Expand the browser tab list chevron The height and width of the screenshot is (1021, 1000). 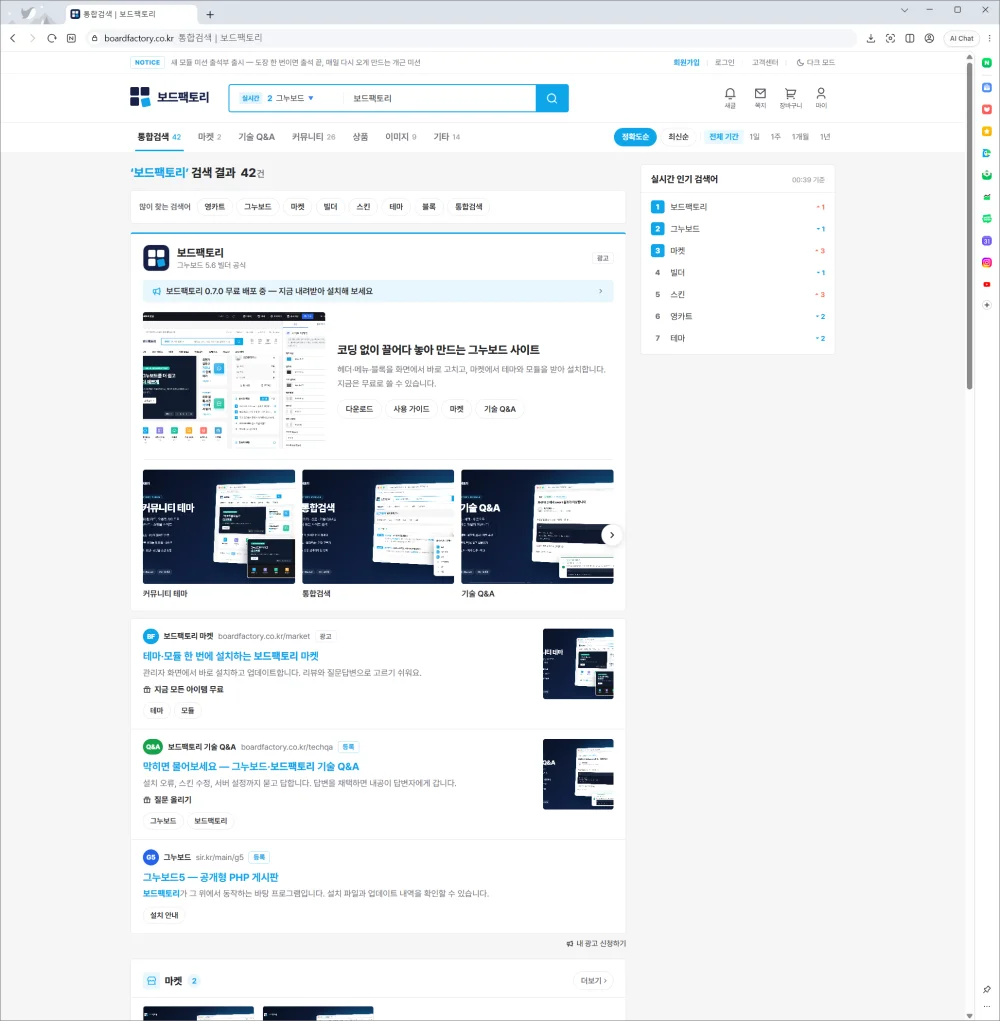(904, 10)
